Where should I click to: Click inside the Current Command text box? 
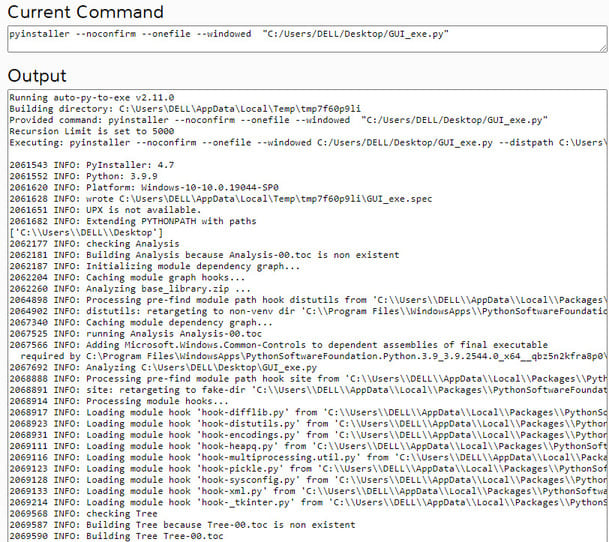click(x=307, y=39)
